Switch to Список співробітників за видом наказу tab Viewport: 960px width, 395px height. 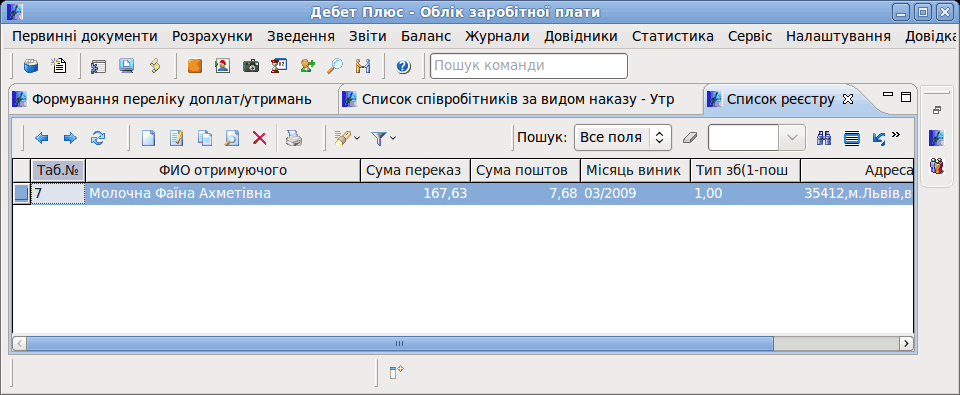[x=518, y=99]
